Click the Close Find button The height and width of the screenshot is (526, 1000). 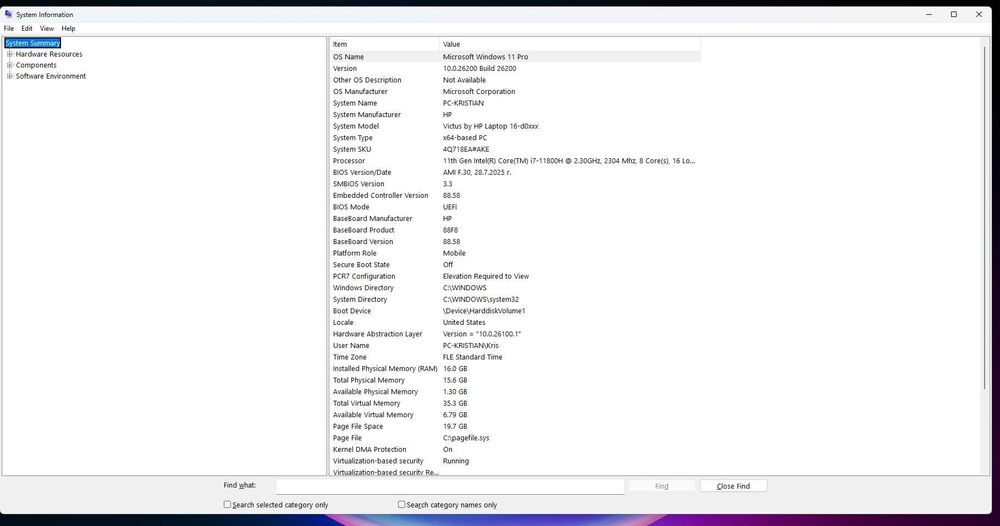[x=733, y=486]
